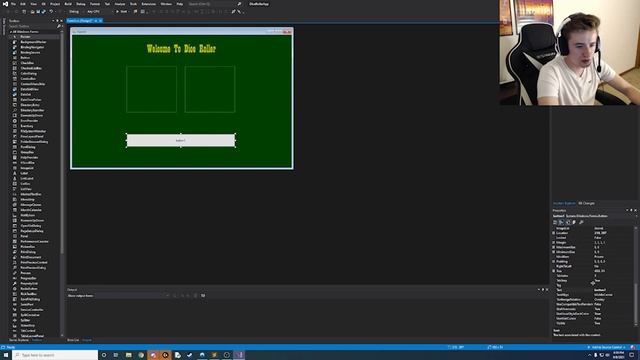Select the Pointer tool in Toolbox
The image size is (640, 360).
tap(25, 37)
